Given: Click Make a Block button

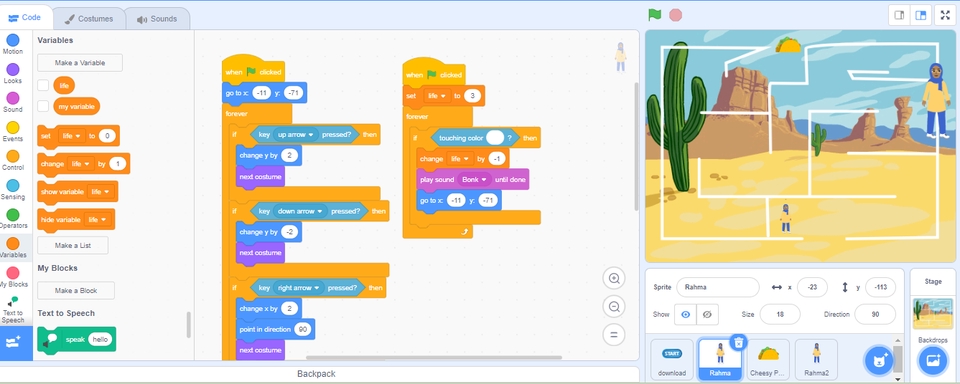Looking at the screenshot, I should pos(76,290).
